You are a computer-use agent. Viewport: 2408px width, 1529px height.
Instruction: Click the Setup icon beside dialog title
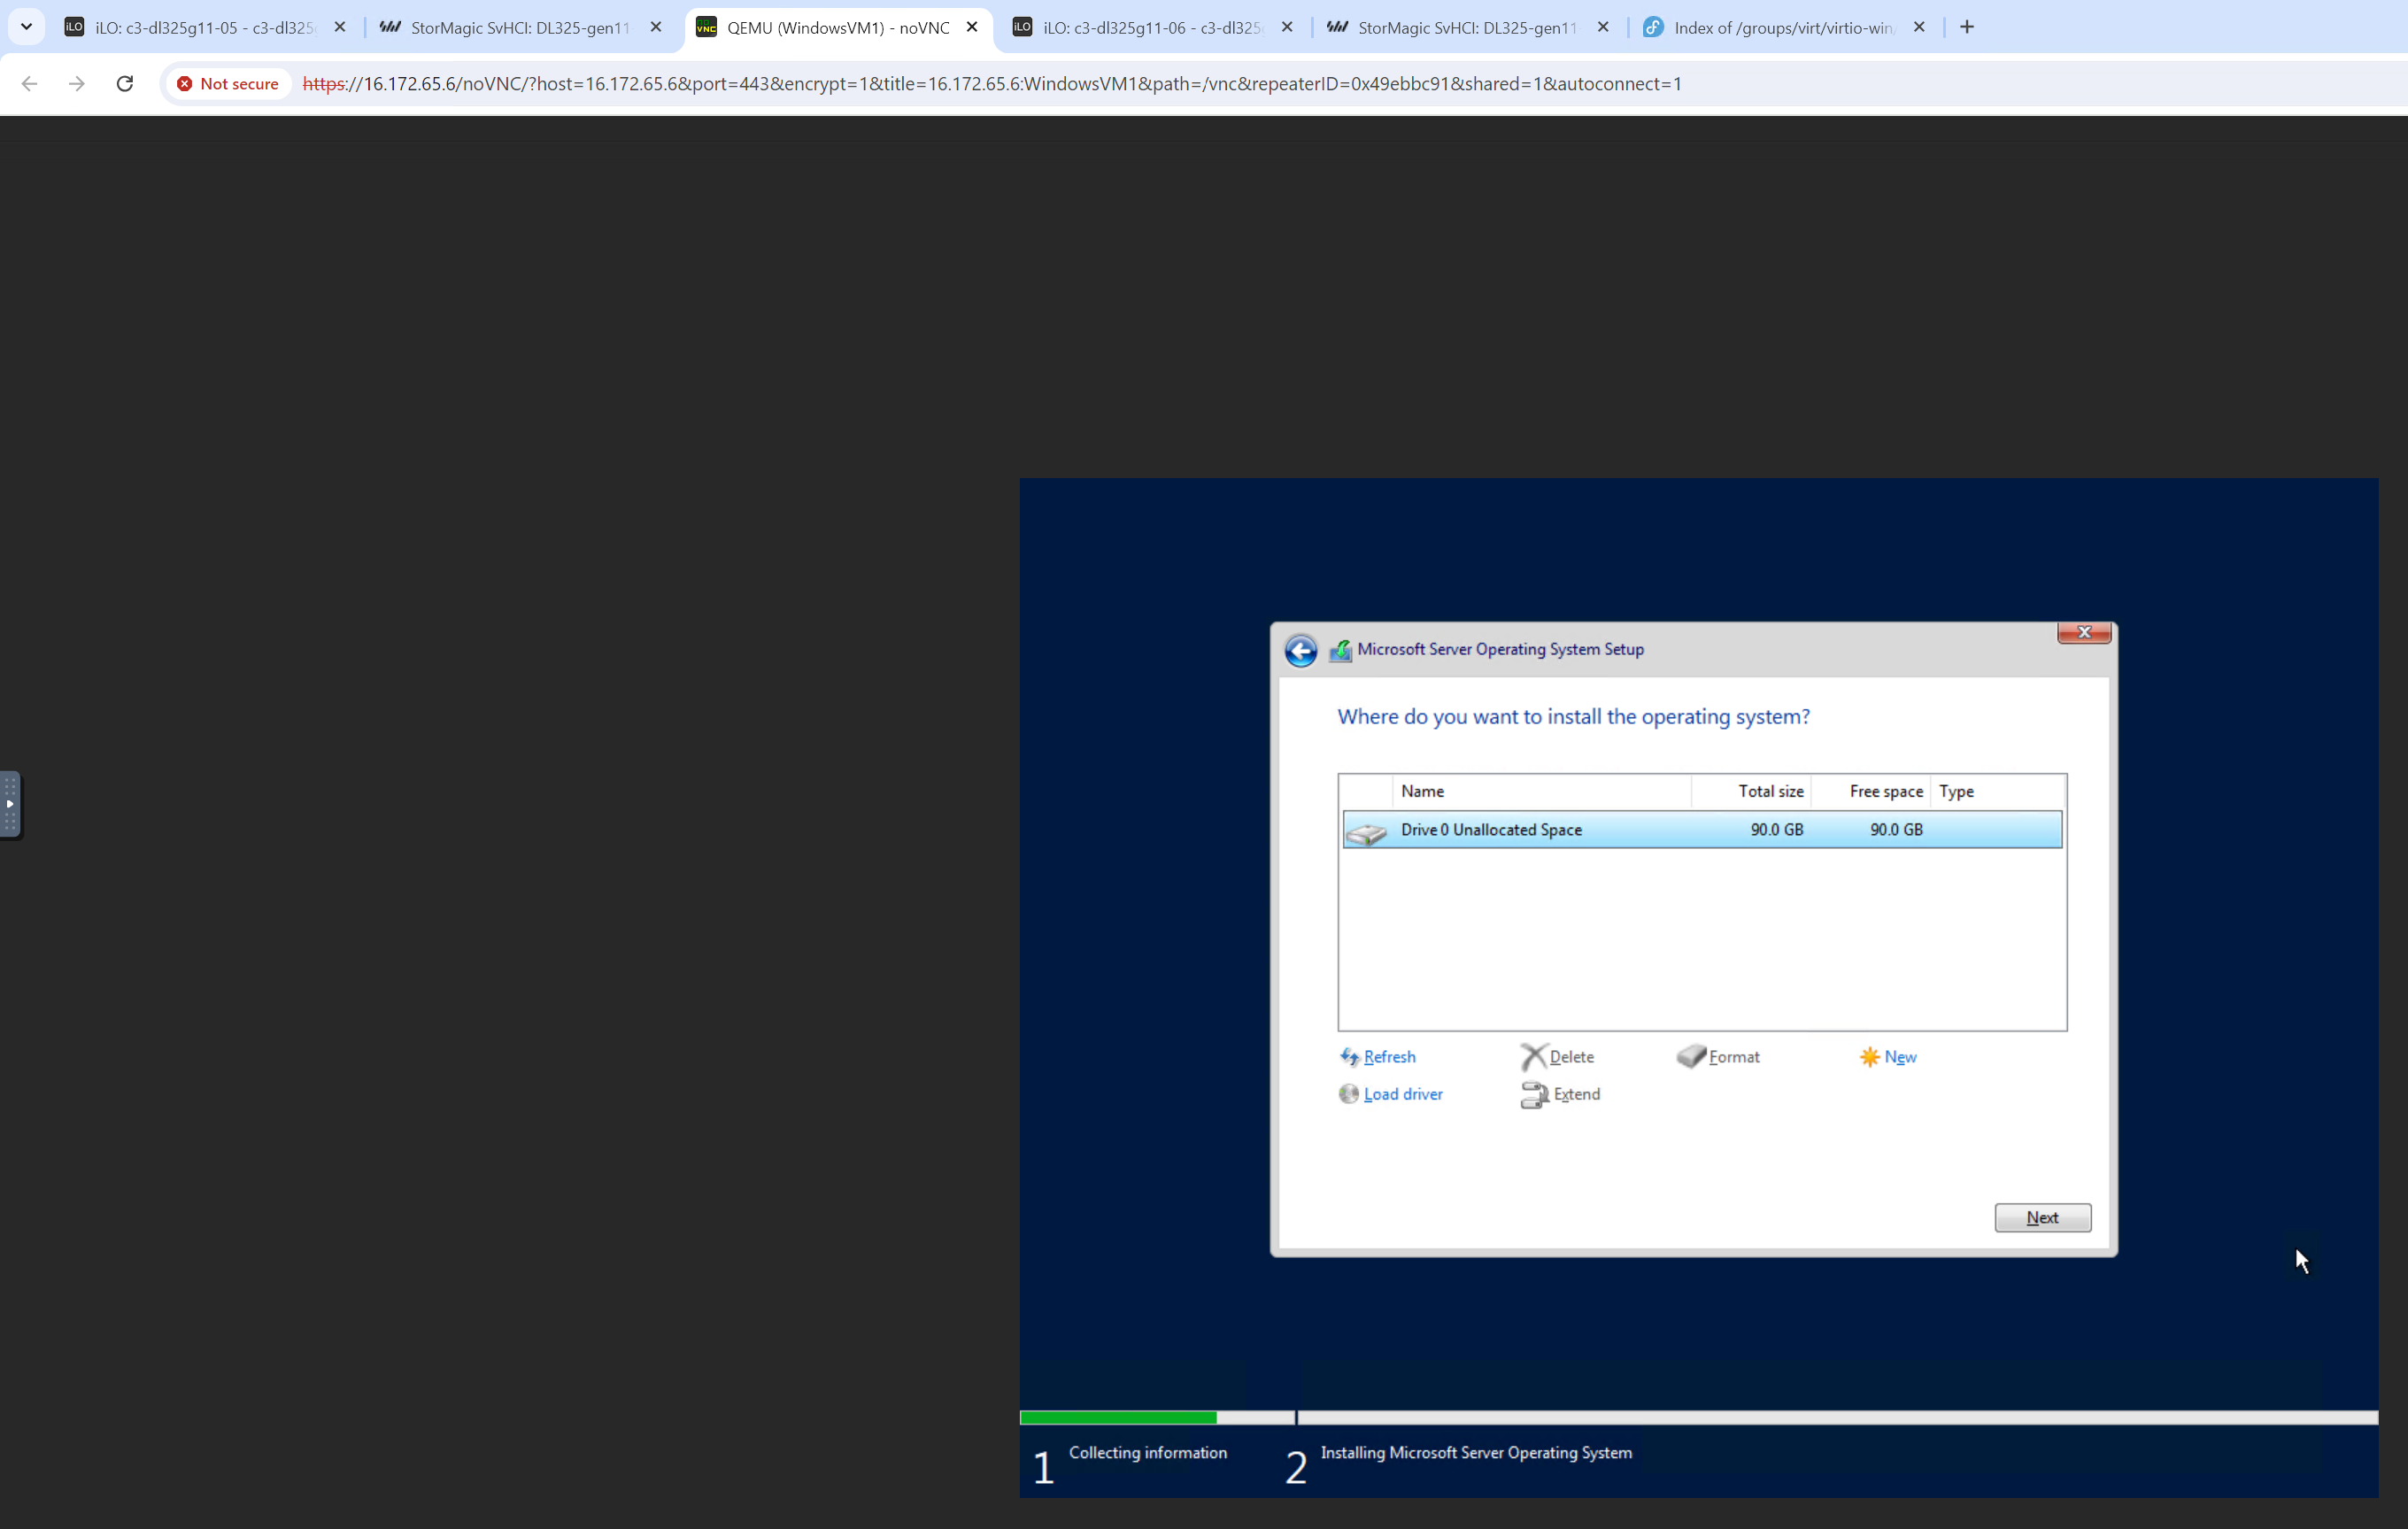tap(1340, 651)
